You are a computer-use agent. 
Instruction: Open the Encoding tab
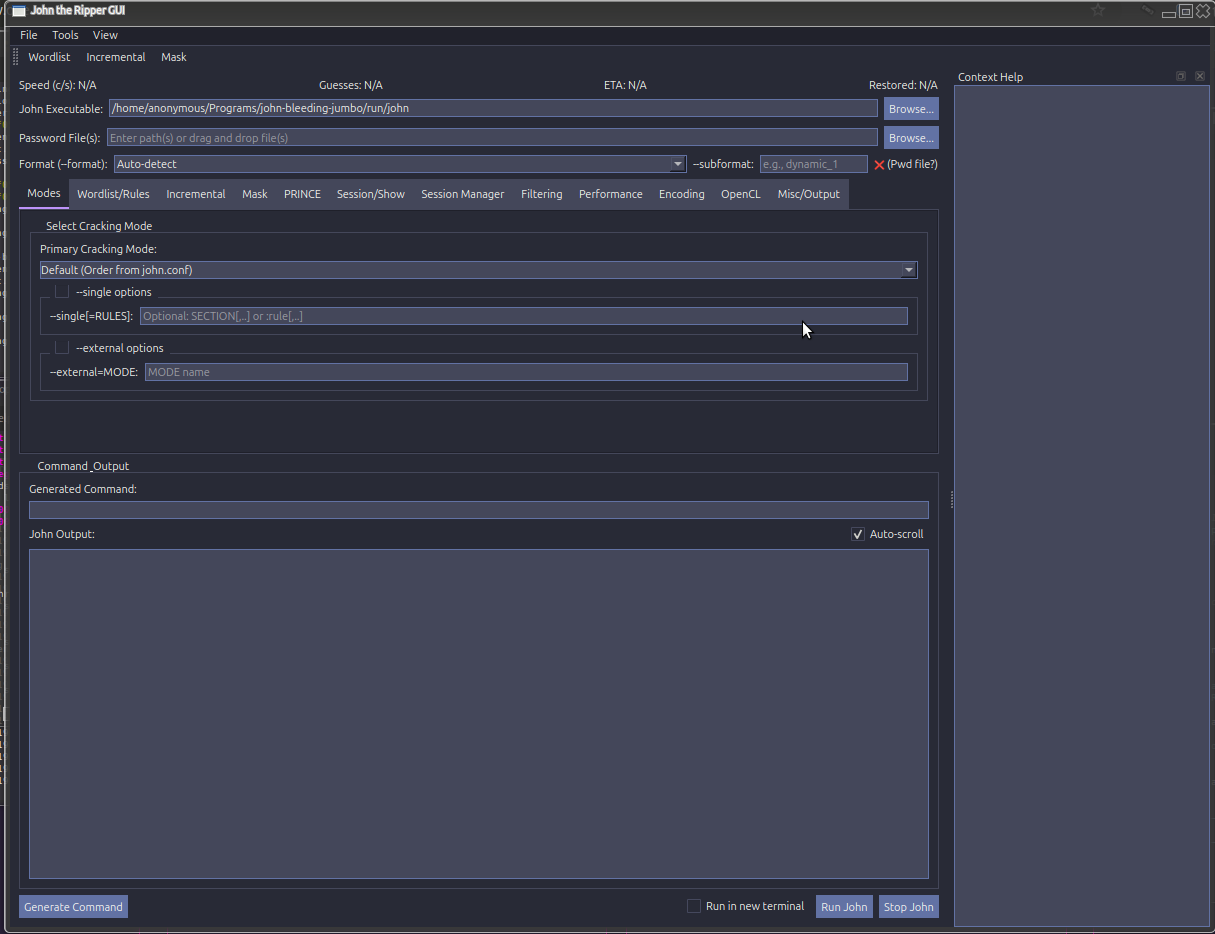[682, 194]
